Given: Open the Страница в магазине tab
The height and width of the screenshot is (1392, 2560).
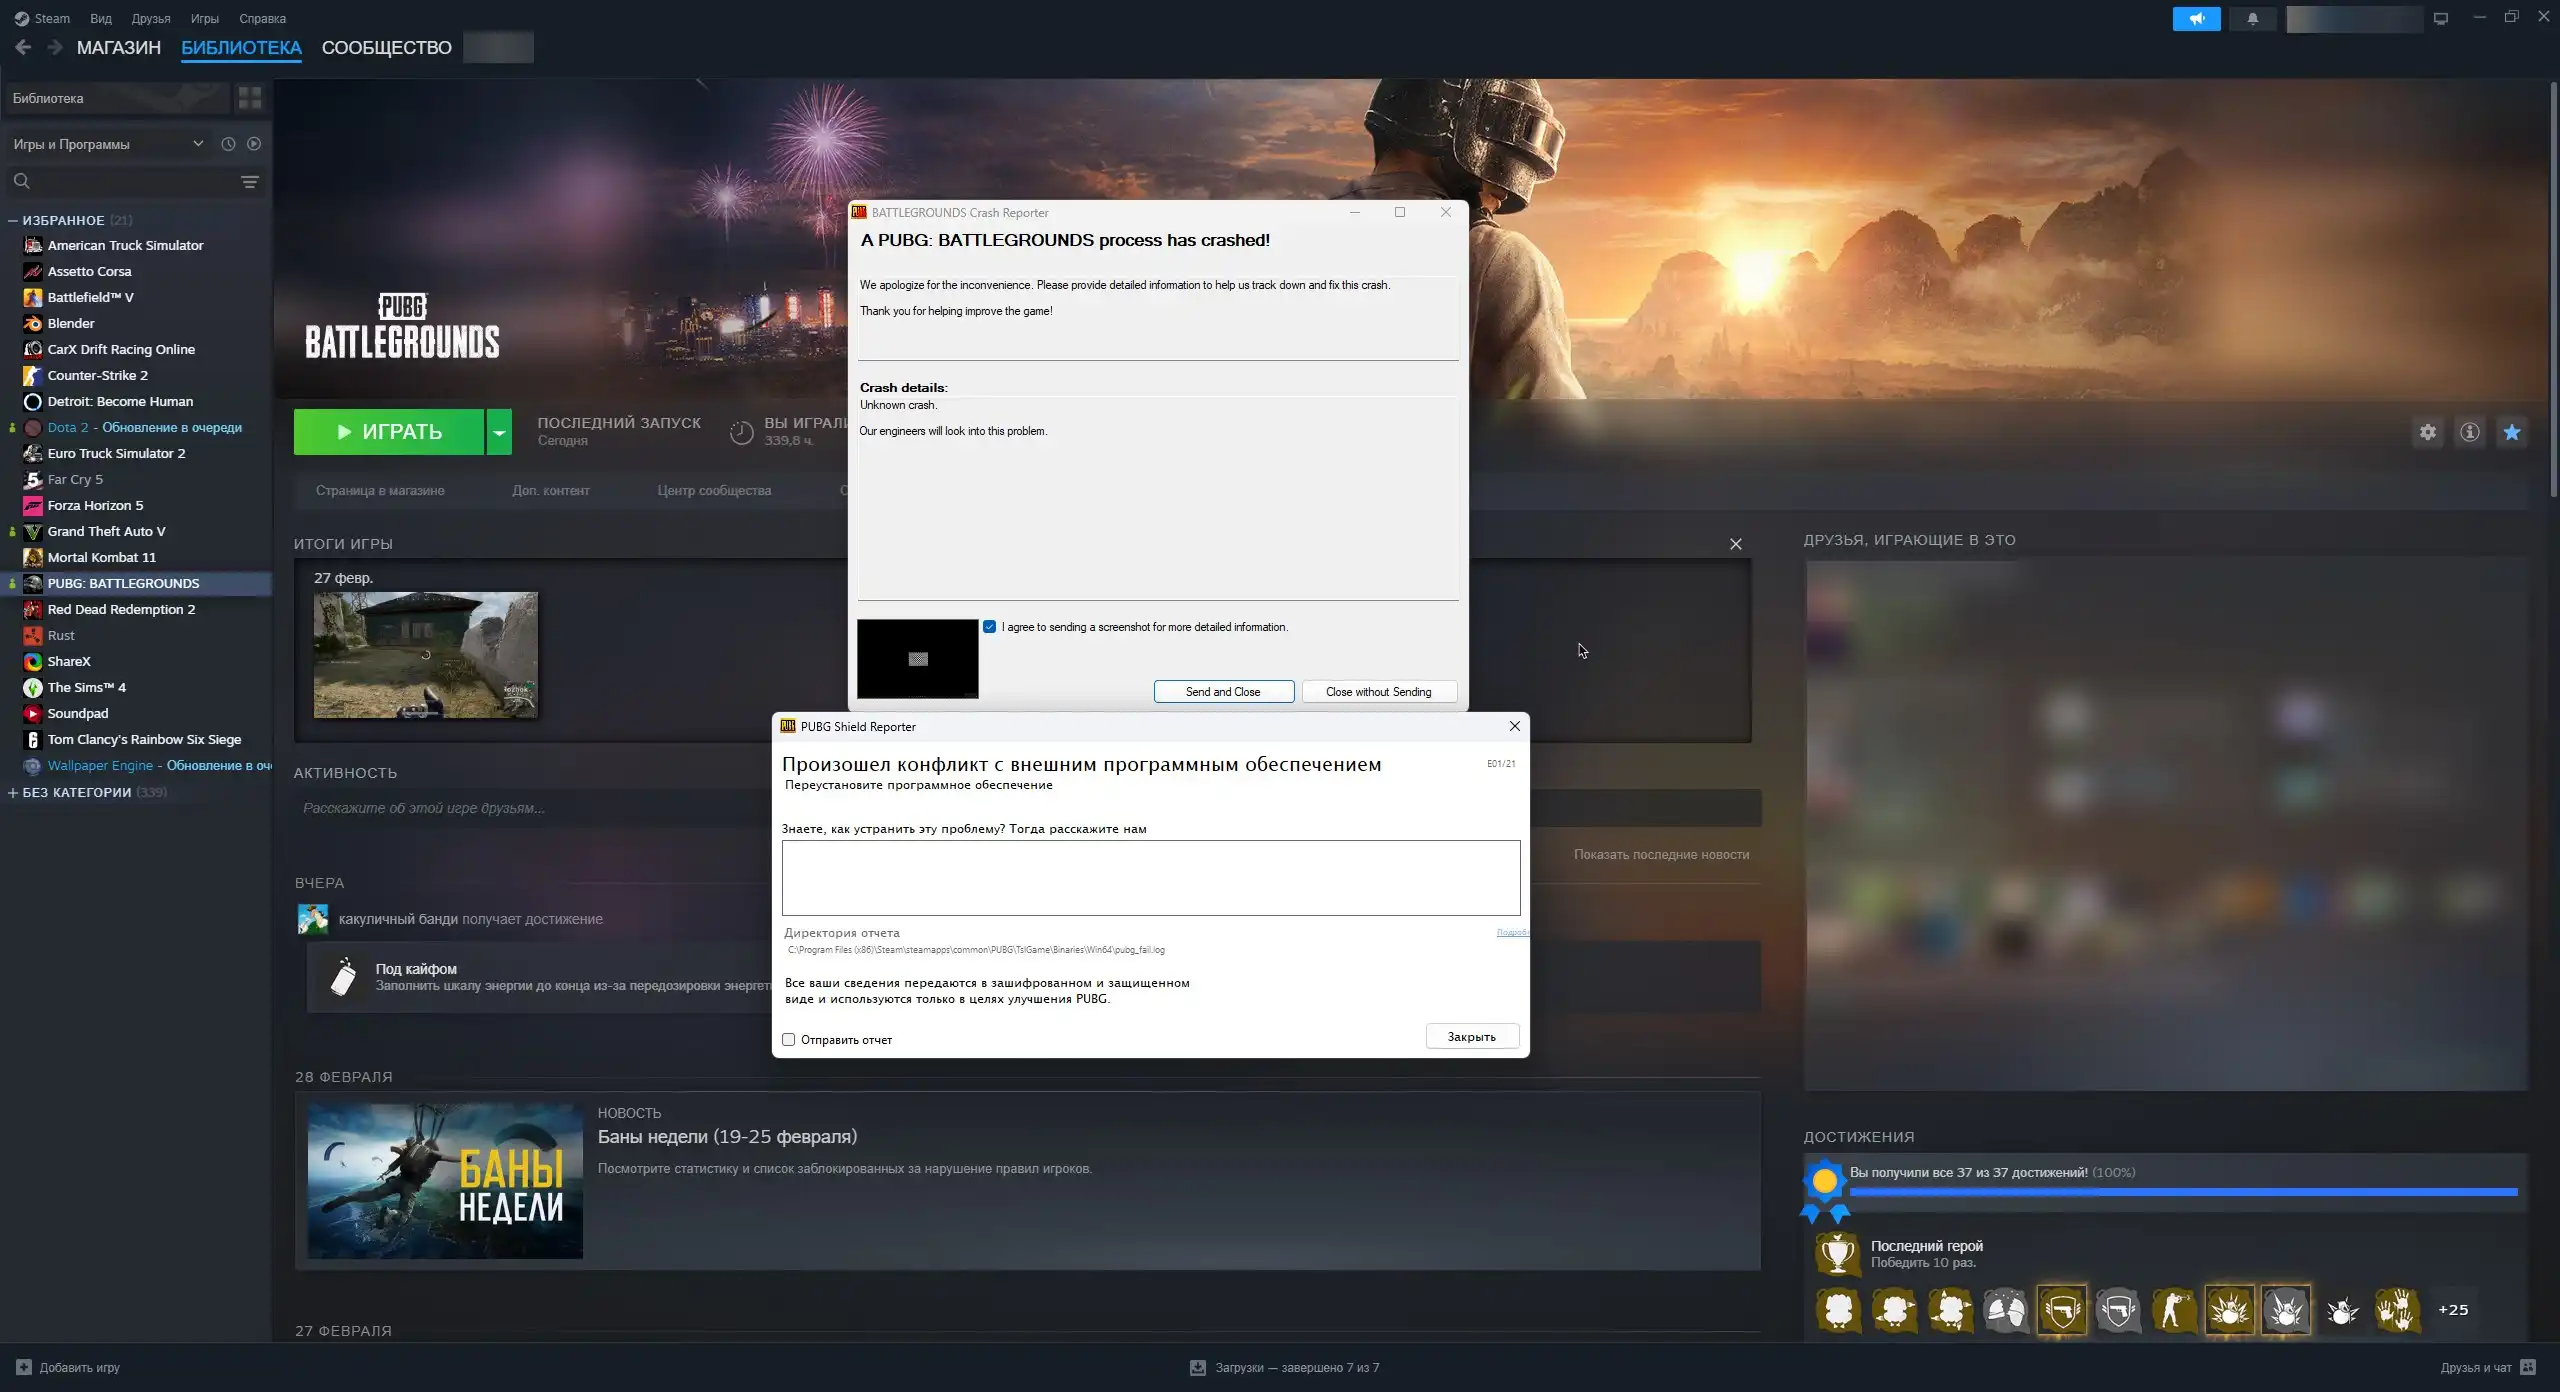Looking at the screenshot, I should tap(380, 490).
